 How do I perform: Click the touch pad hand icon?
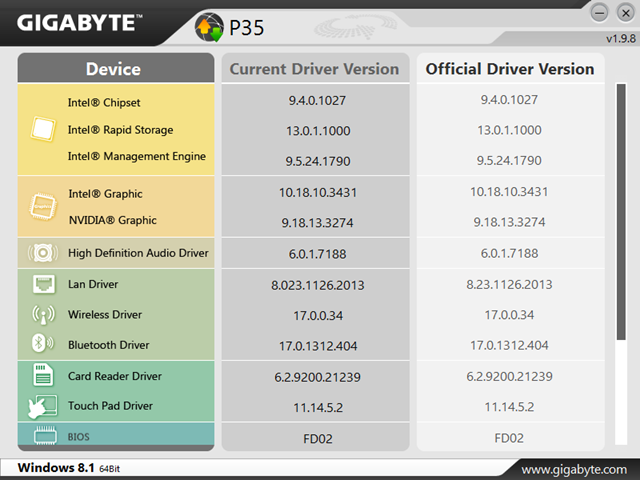point(42,406)
